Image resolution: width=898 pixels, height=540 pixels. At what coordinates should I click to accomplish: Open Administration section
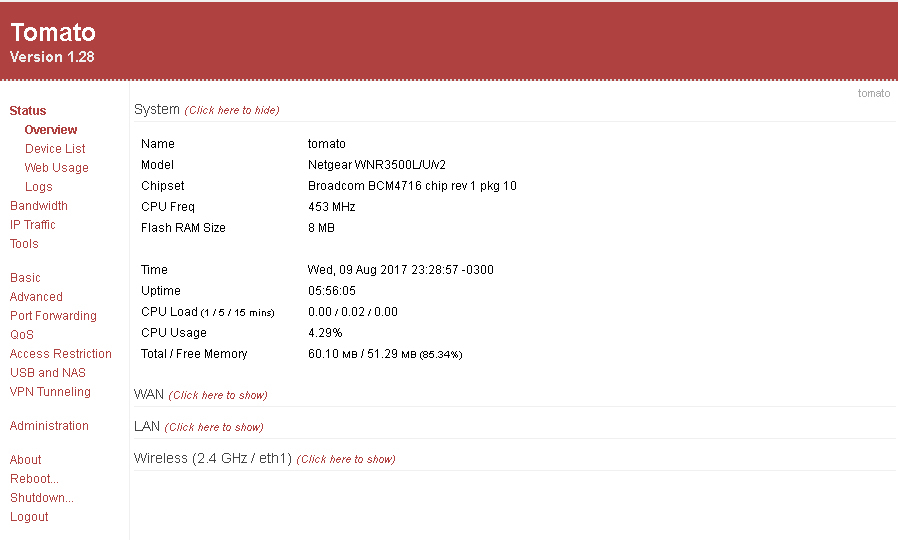(x=49, y=425)
